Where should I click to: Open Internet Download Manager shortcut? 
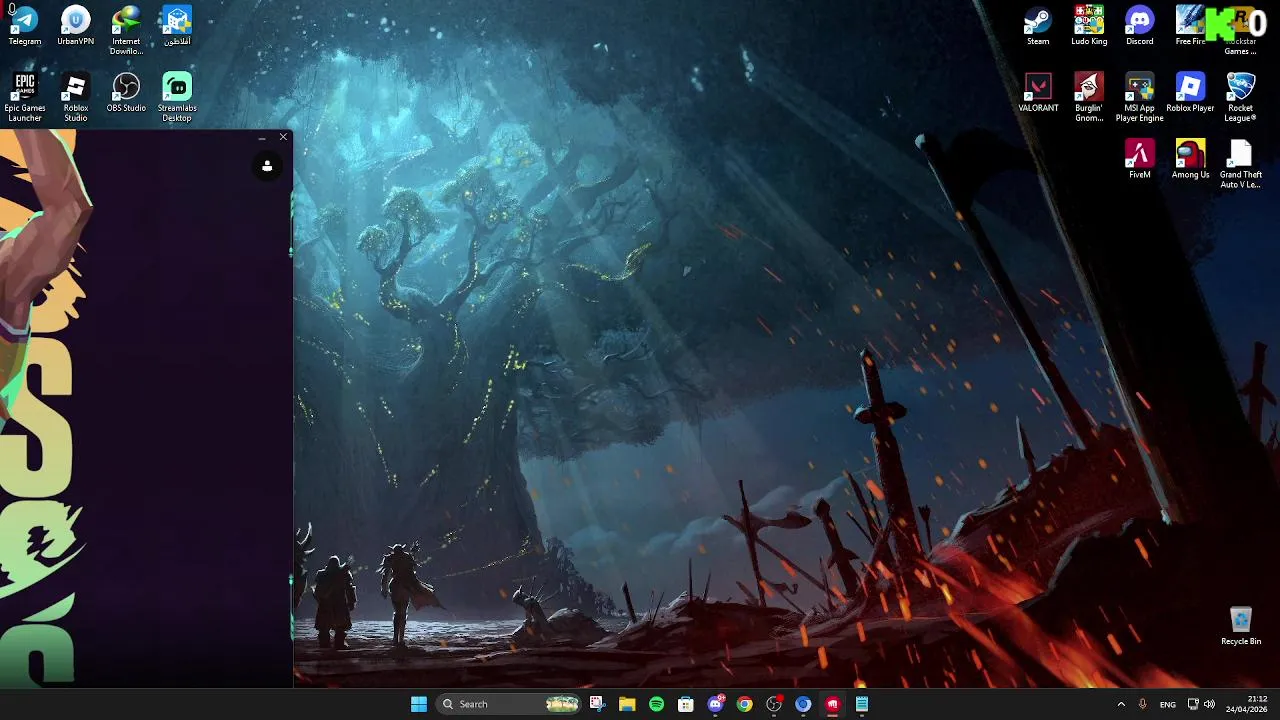pyautogui.click(x=126, y=31)
